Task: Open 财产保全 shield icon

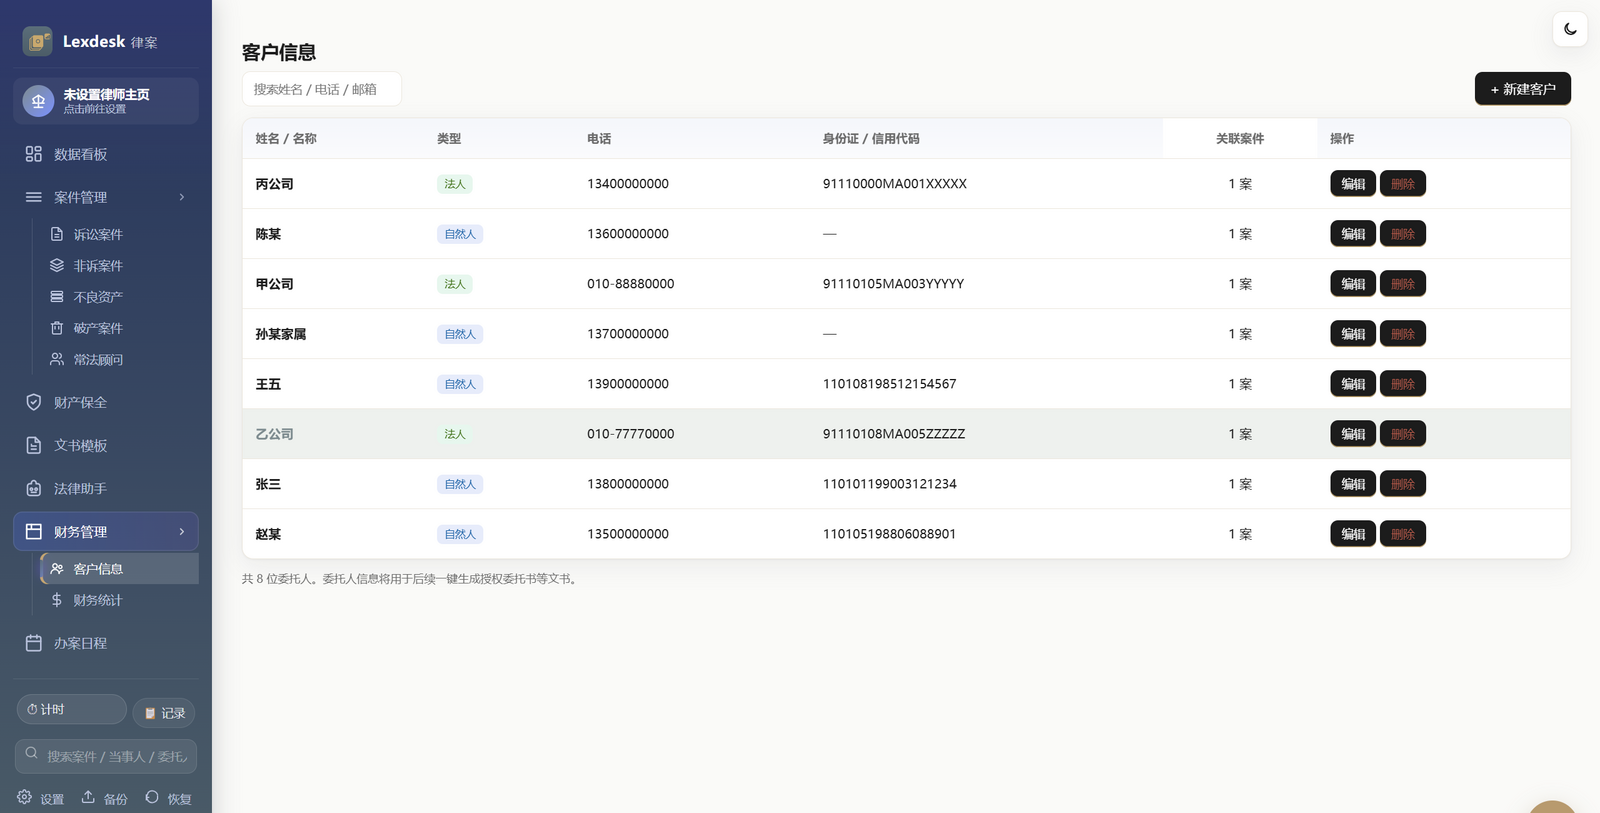Action: 34,402
